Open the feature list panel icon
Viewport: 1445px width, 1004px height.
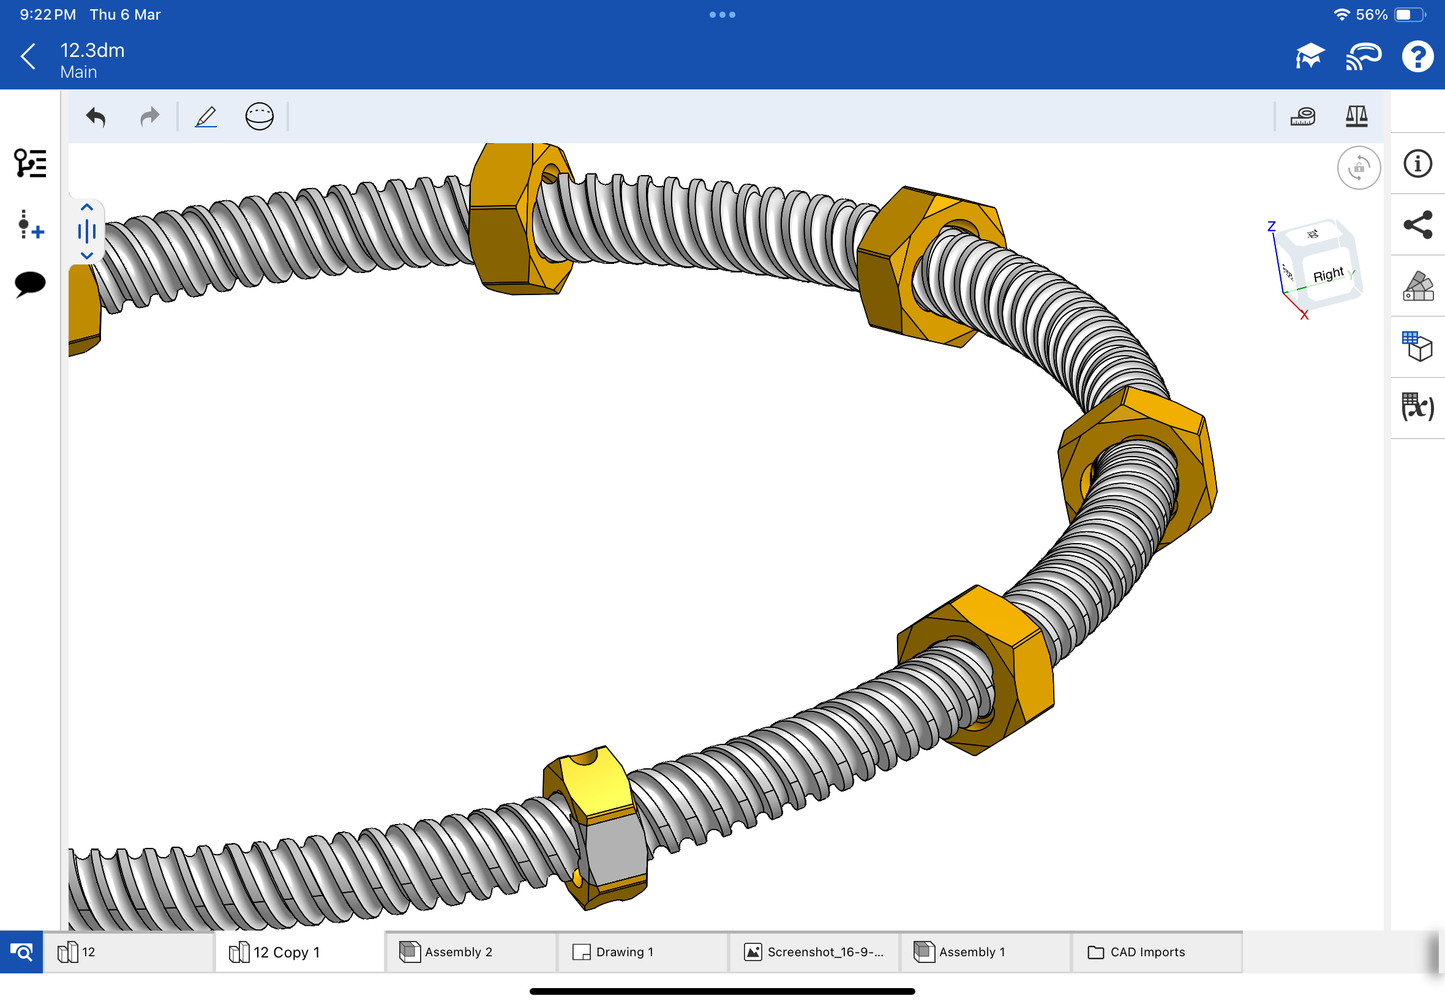point(30,163)
